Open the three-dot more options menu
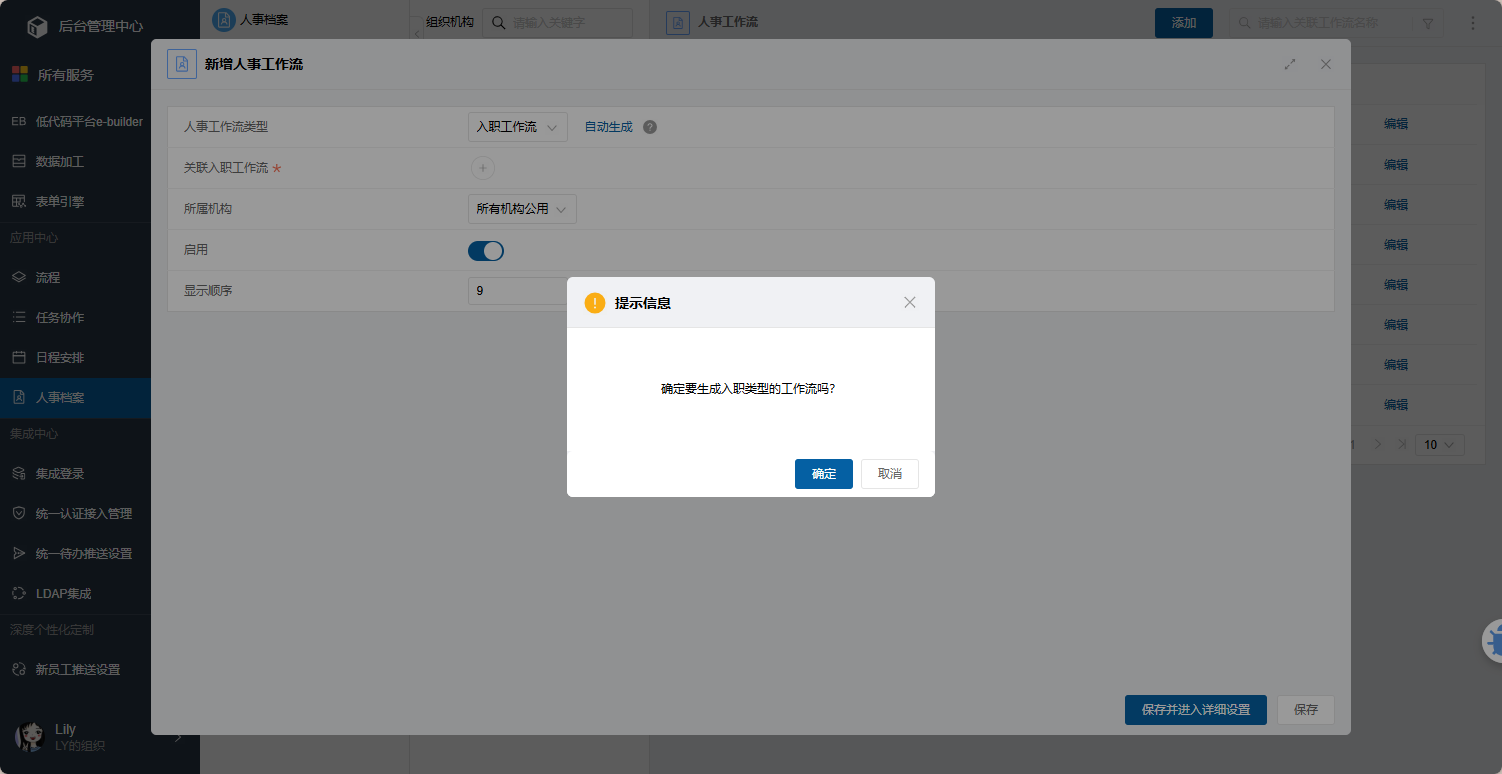The image size is (1502, 774). [x=1473, y=23]
